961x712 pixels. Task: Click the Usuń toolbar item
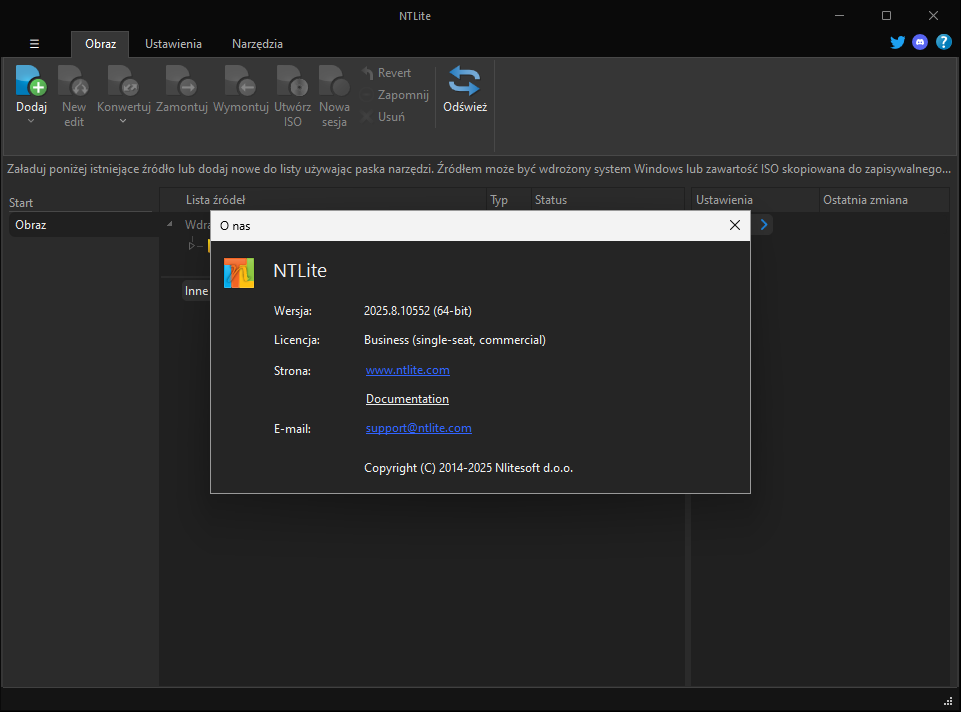click(x=384, y=116)
